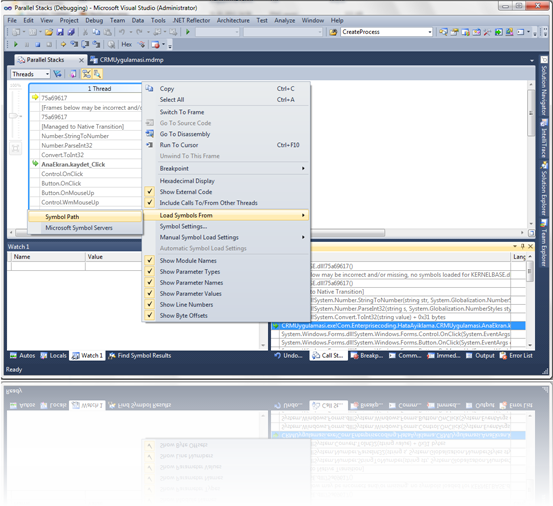Switch to the Locals tab
553x506 pixels.
tap(54, 355)
